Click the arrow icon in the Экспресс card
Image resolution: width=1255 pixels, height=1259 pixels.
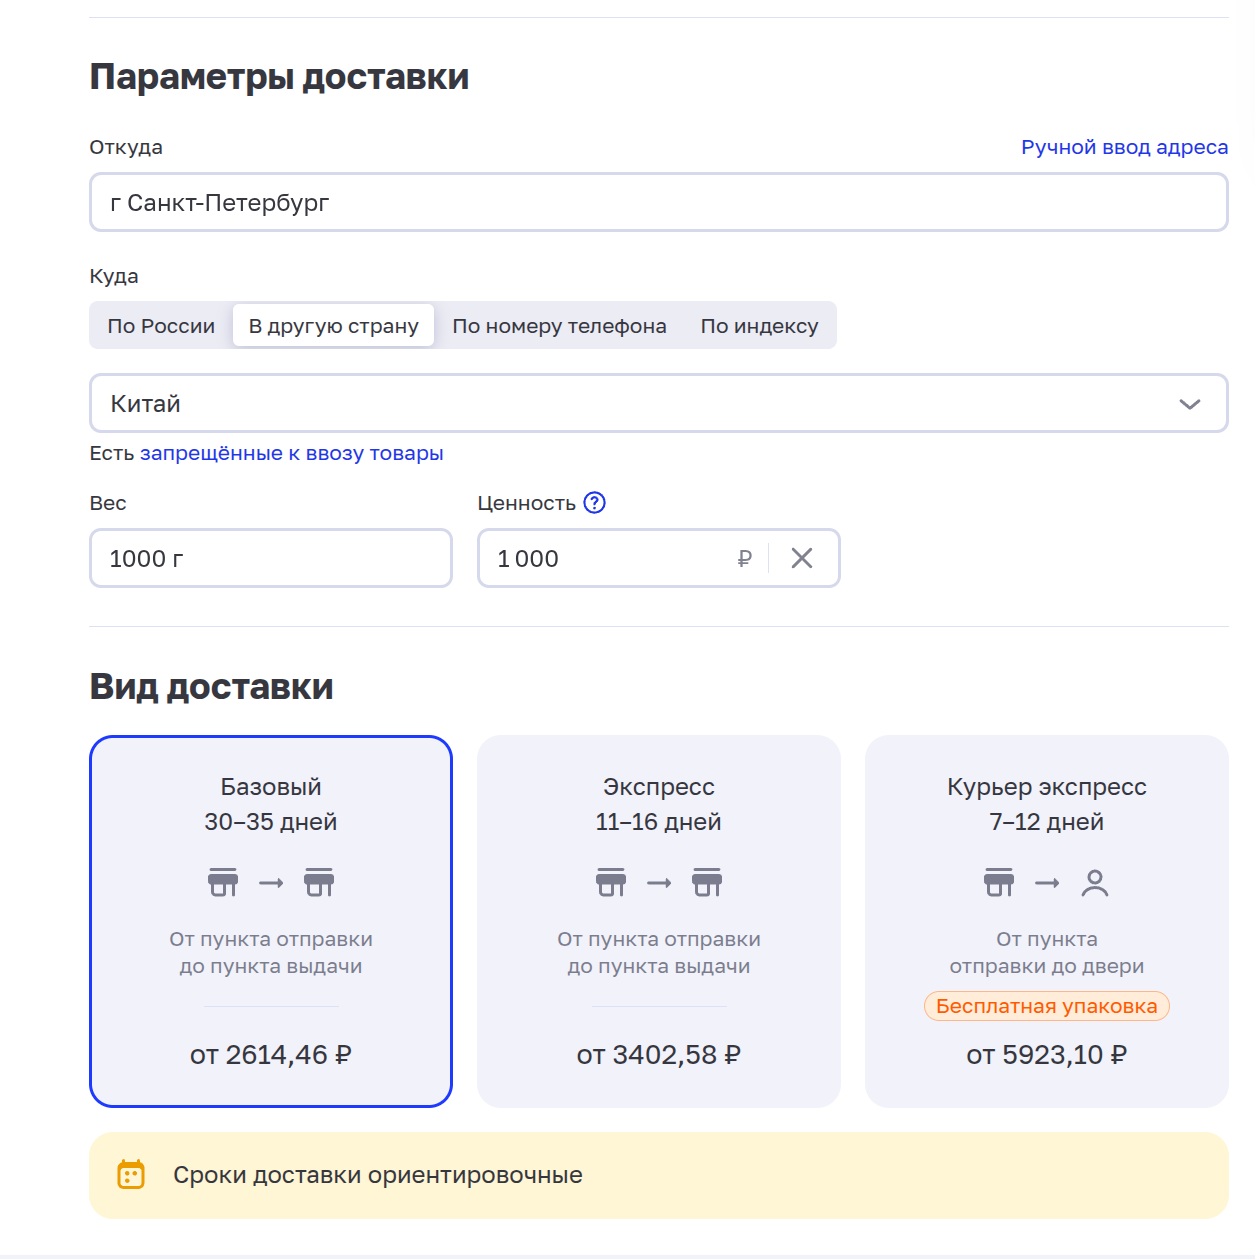tap(659, 883)
